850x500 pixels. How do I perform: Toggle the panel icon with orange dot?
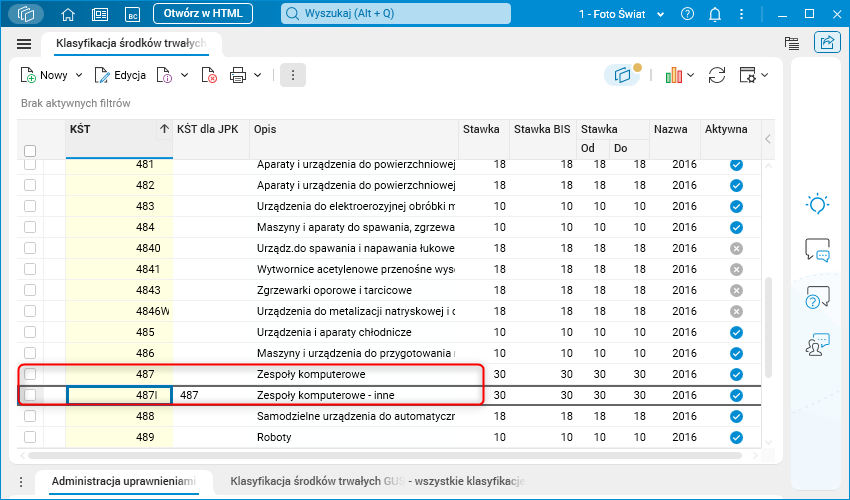623,75
